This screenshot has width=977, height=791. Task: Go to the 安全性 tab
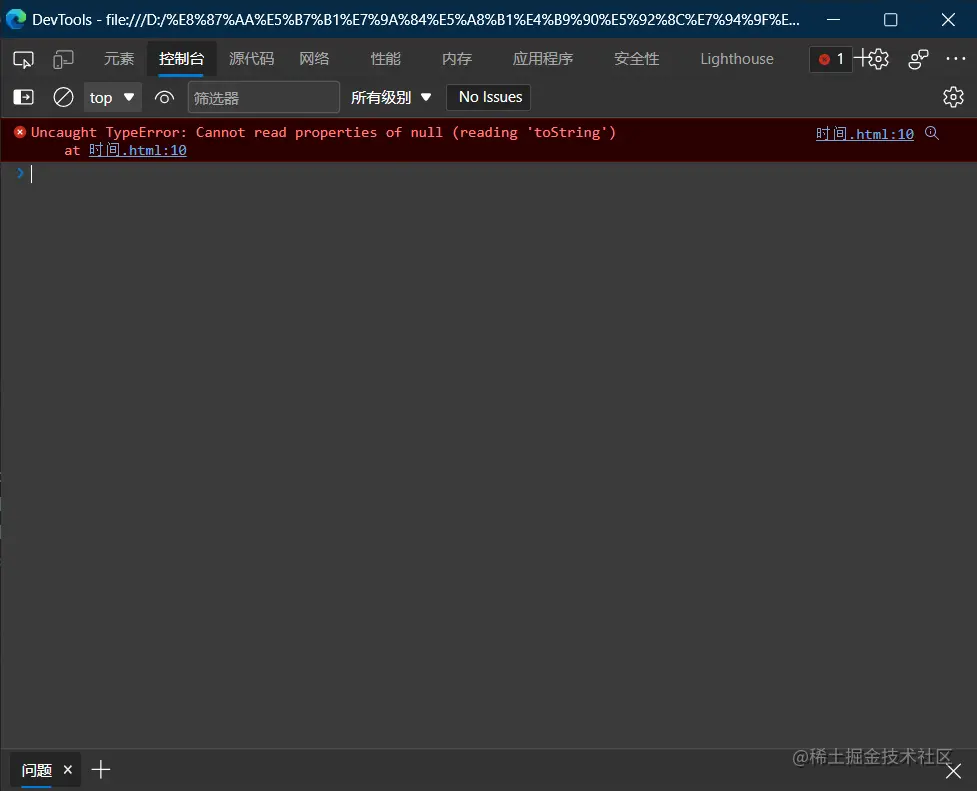[x=636, y=59]
